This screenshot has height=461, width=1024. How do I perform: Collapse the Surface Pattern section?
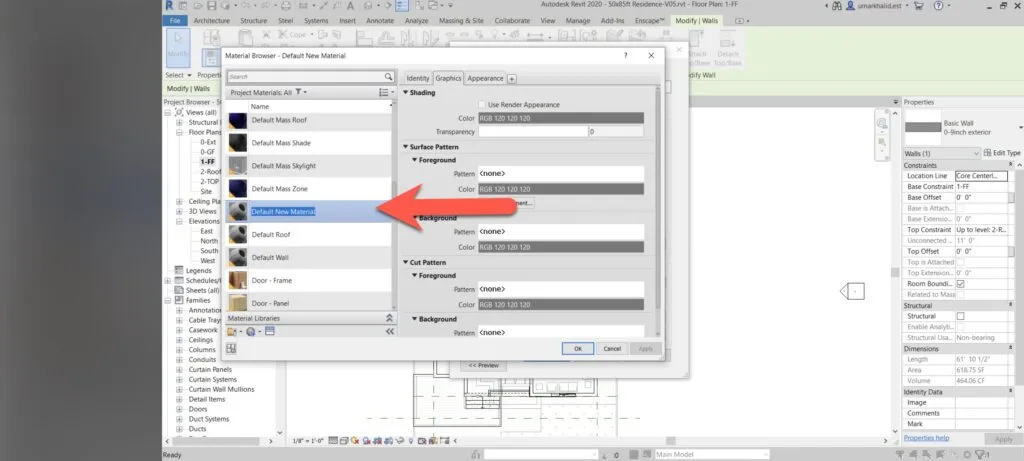tap(406, 147)
